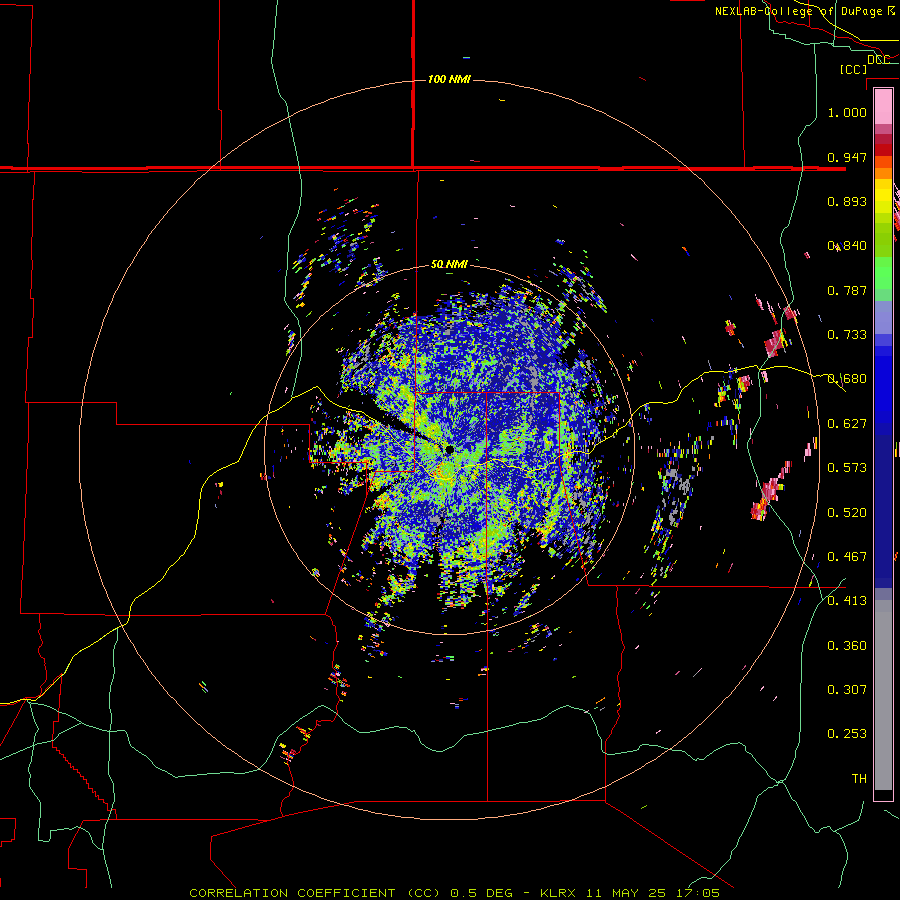Select the NEXLAB-College of DuPage header text
Image resolution: width=900 pixels, height=900 pixels.
click(x=798, y=11)
